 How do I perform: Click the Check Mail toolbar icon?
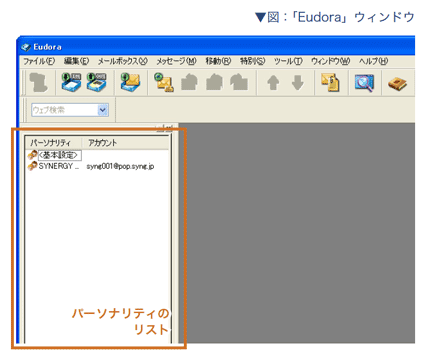coord(130,82)
